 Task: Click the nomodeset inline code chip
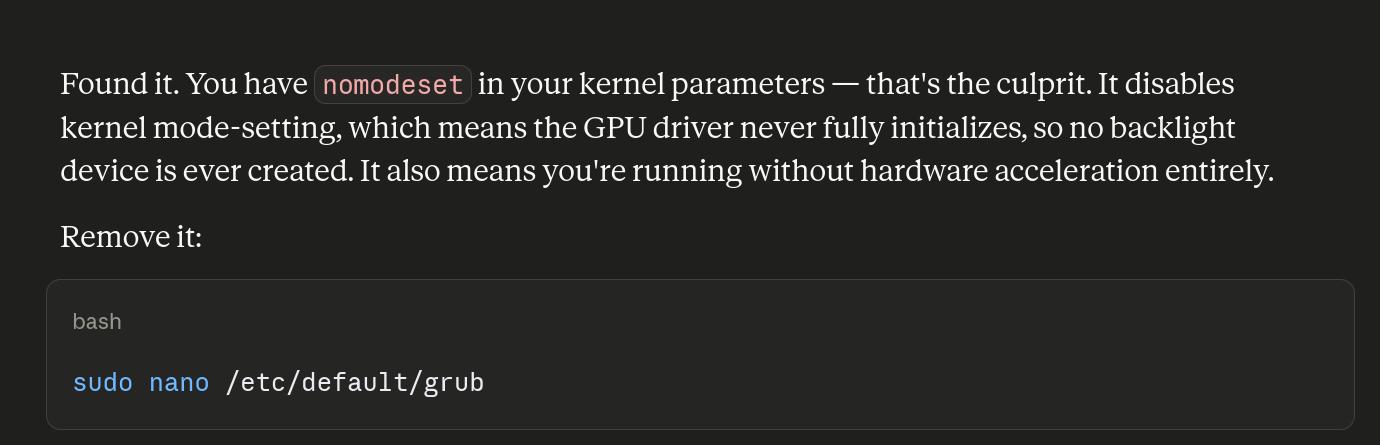tap(393, 85)
